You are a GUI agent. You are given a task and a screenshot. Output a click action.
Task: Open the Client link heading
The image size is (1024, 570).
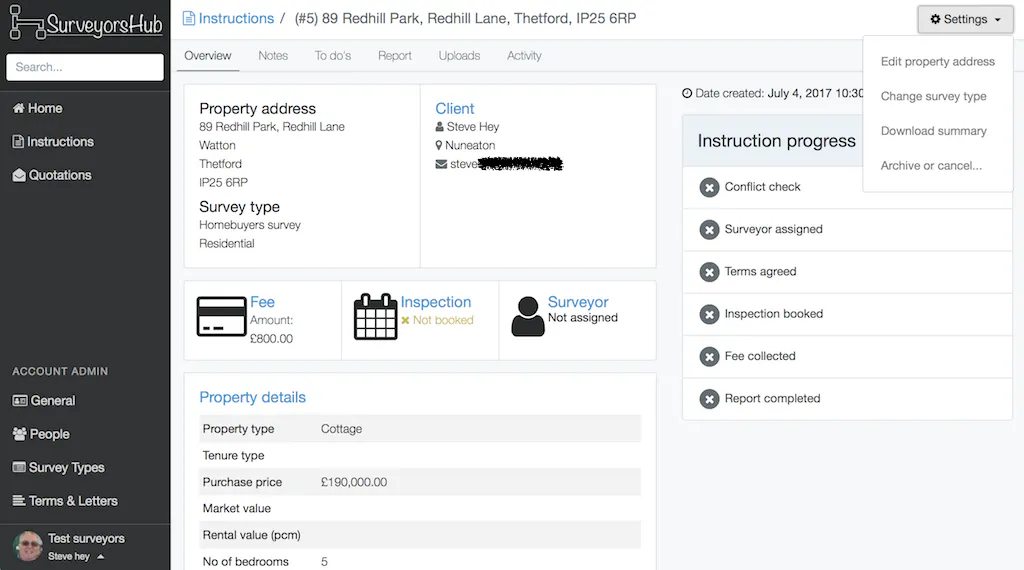click(455, 108)
